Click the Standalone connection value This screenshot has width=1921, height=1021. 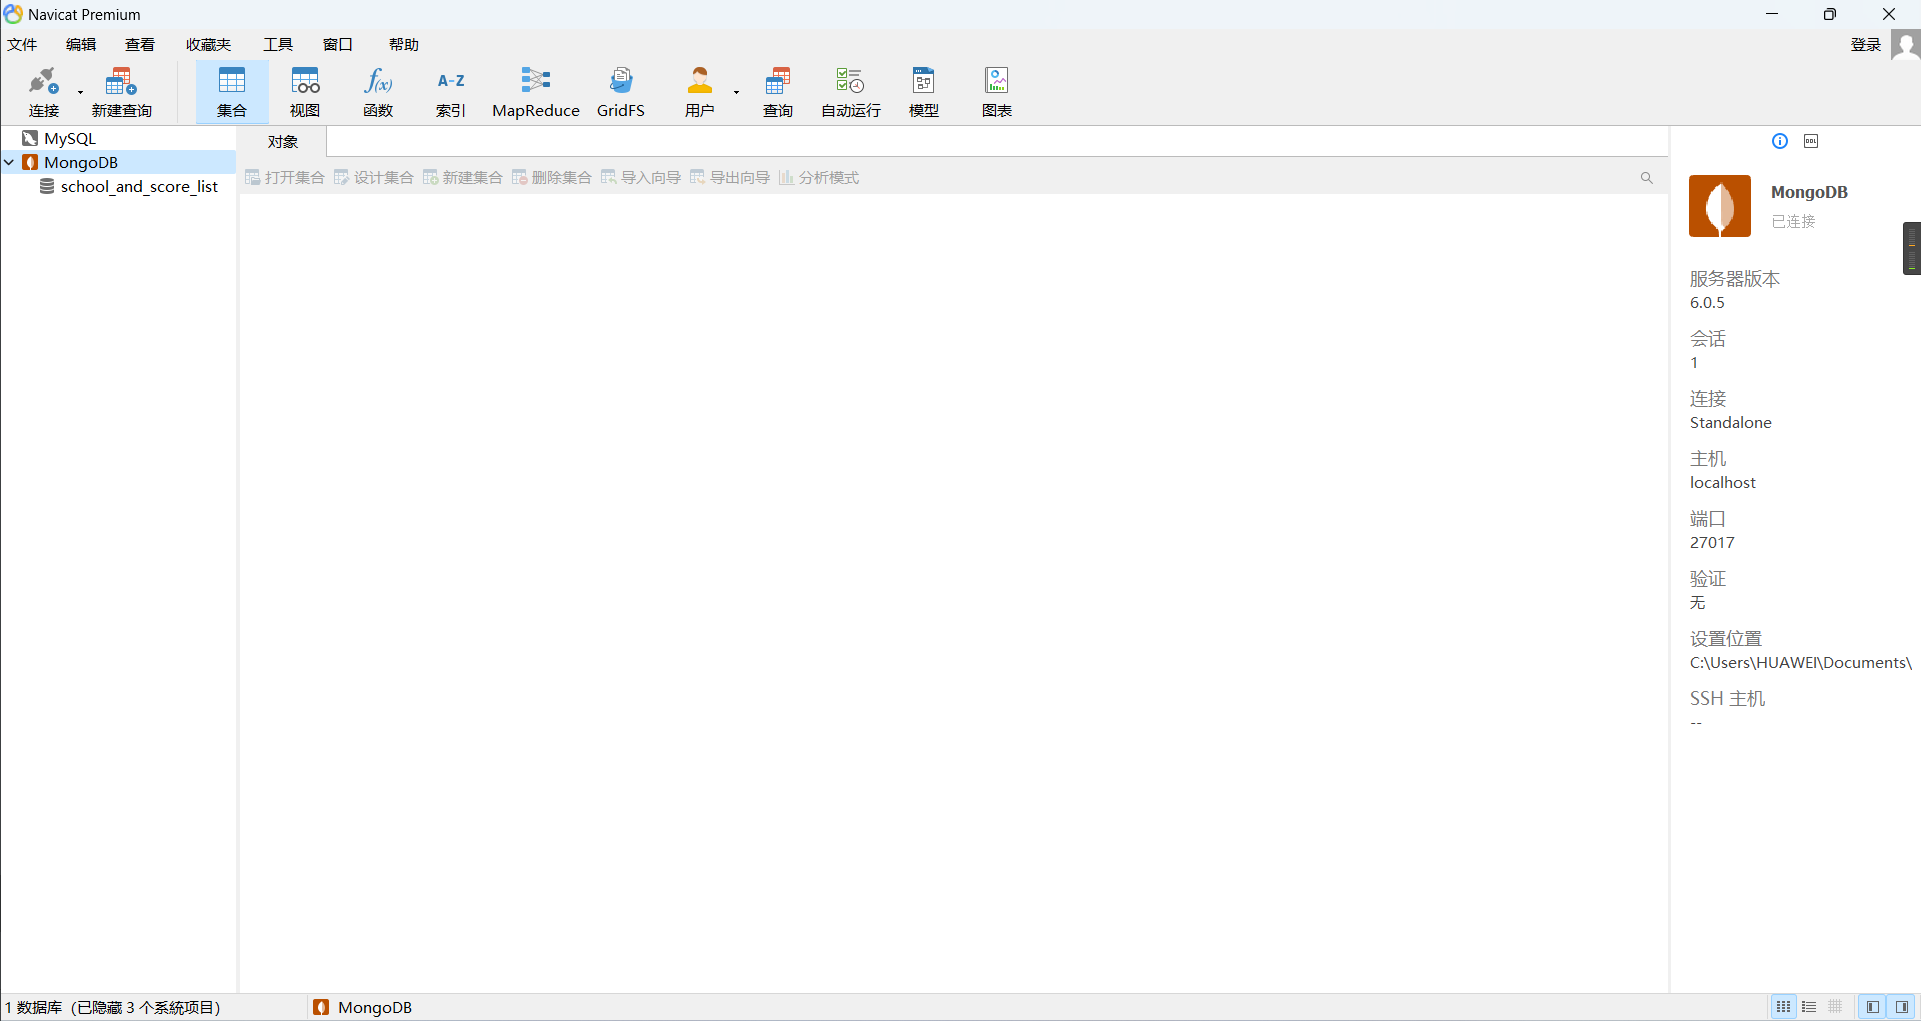tap(1730, 422)
